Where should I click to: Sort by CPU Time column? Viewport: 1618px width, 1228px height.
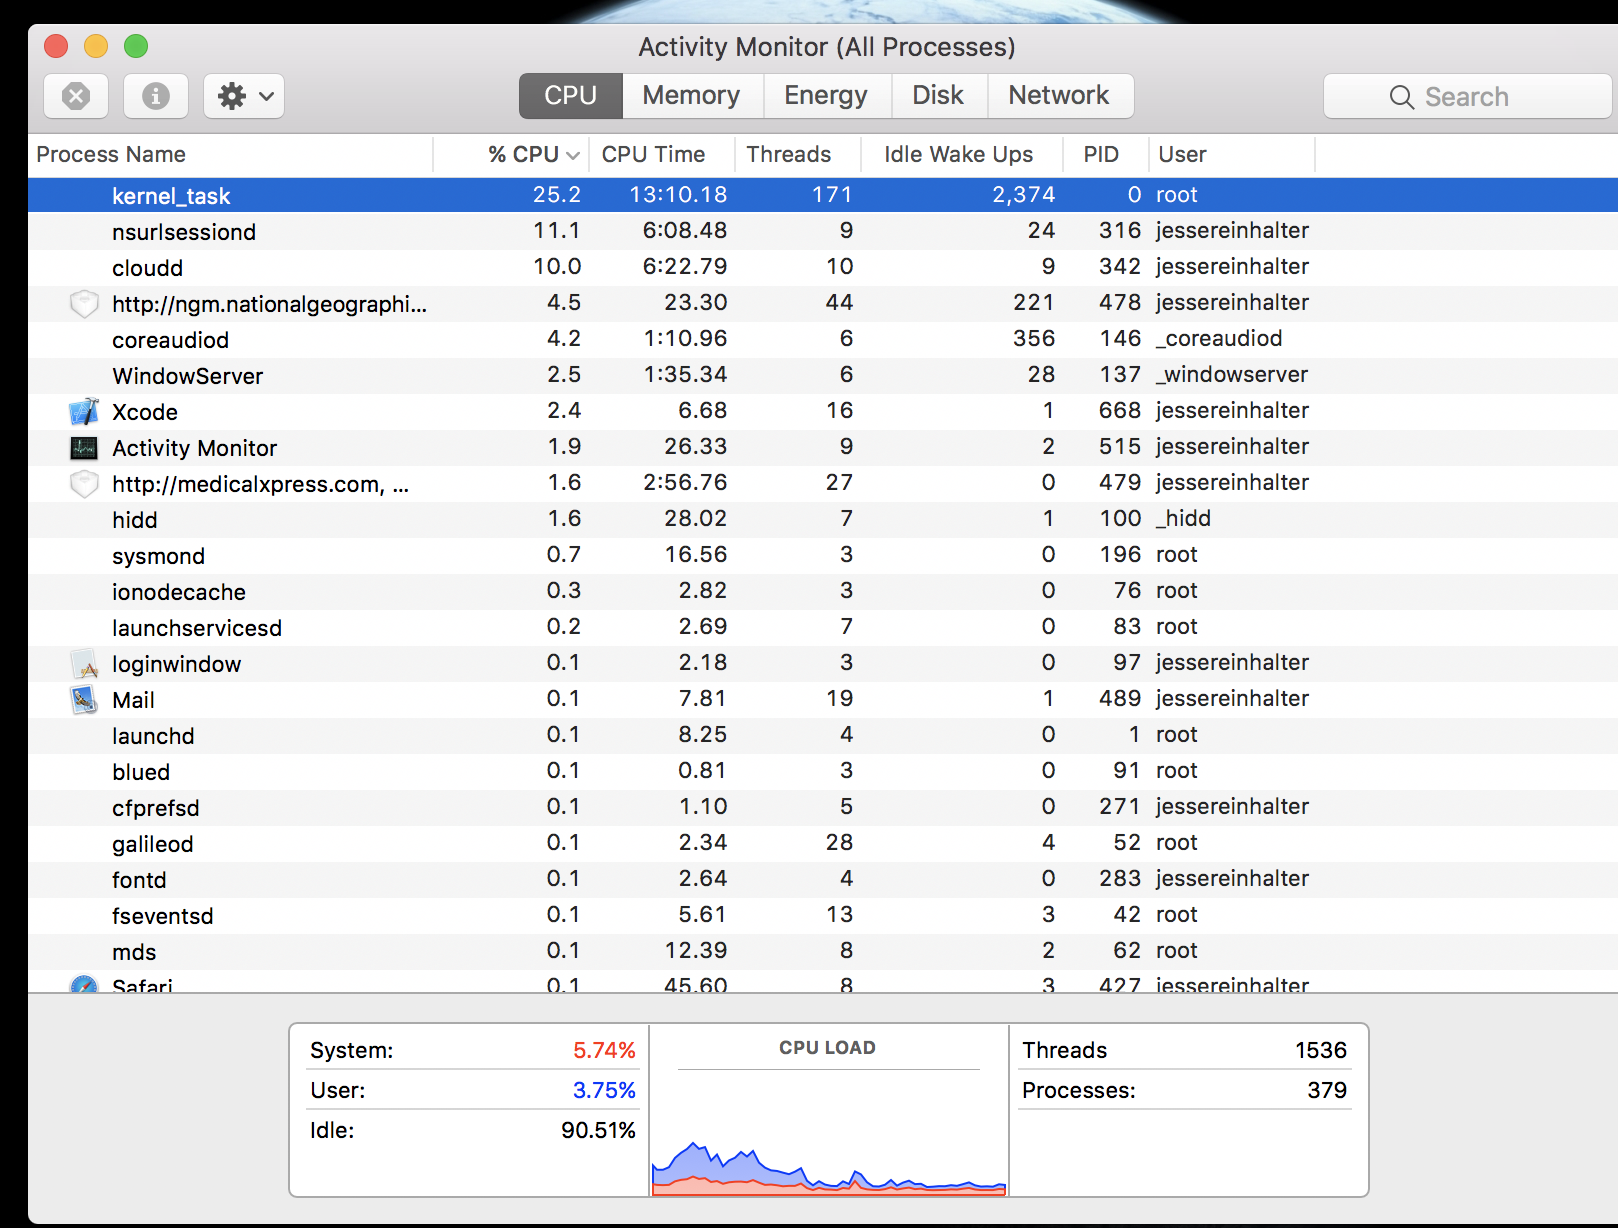pyautogui.click(x=661, y=154)
